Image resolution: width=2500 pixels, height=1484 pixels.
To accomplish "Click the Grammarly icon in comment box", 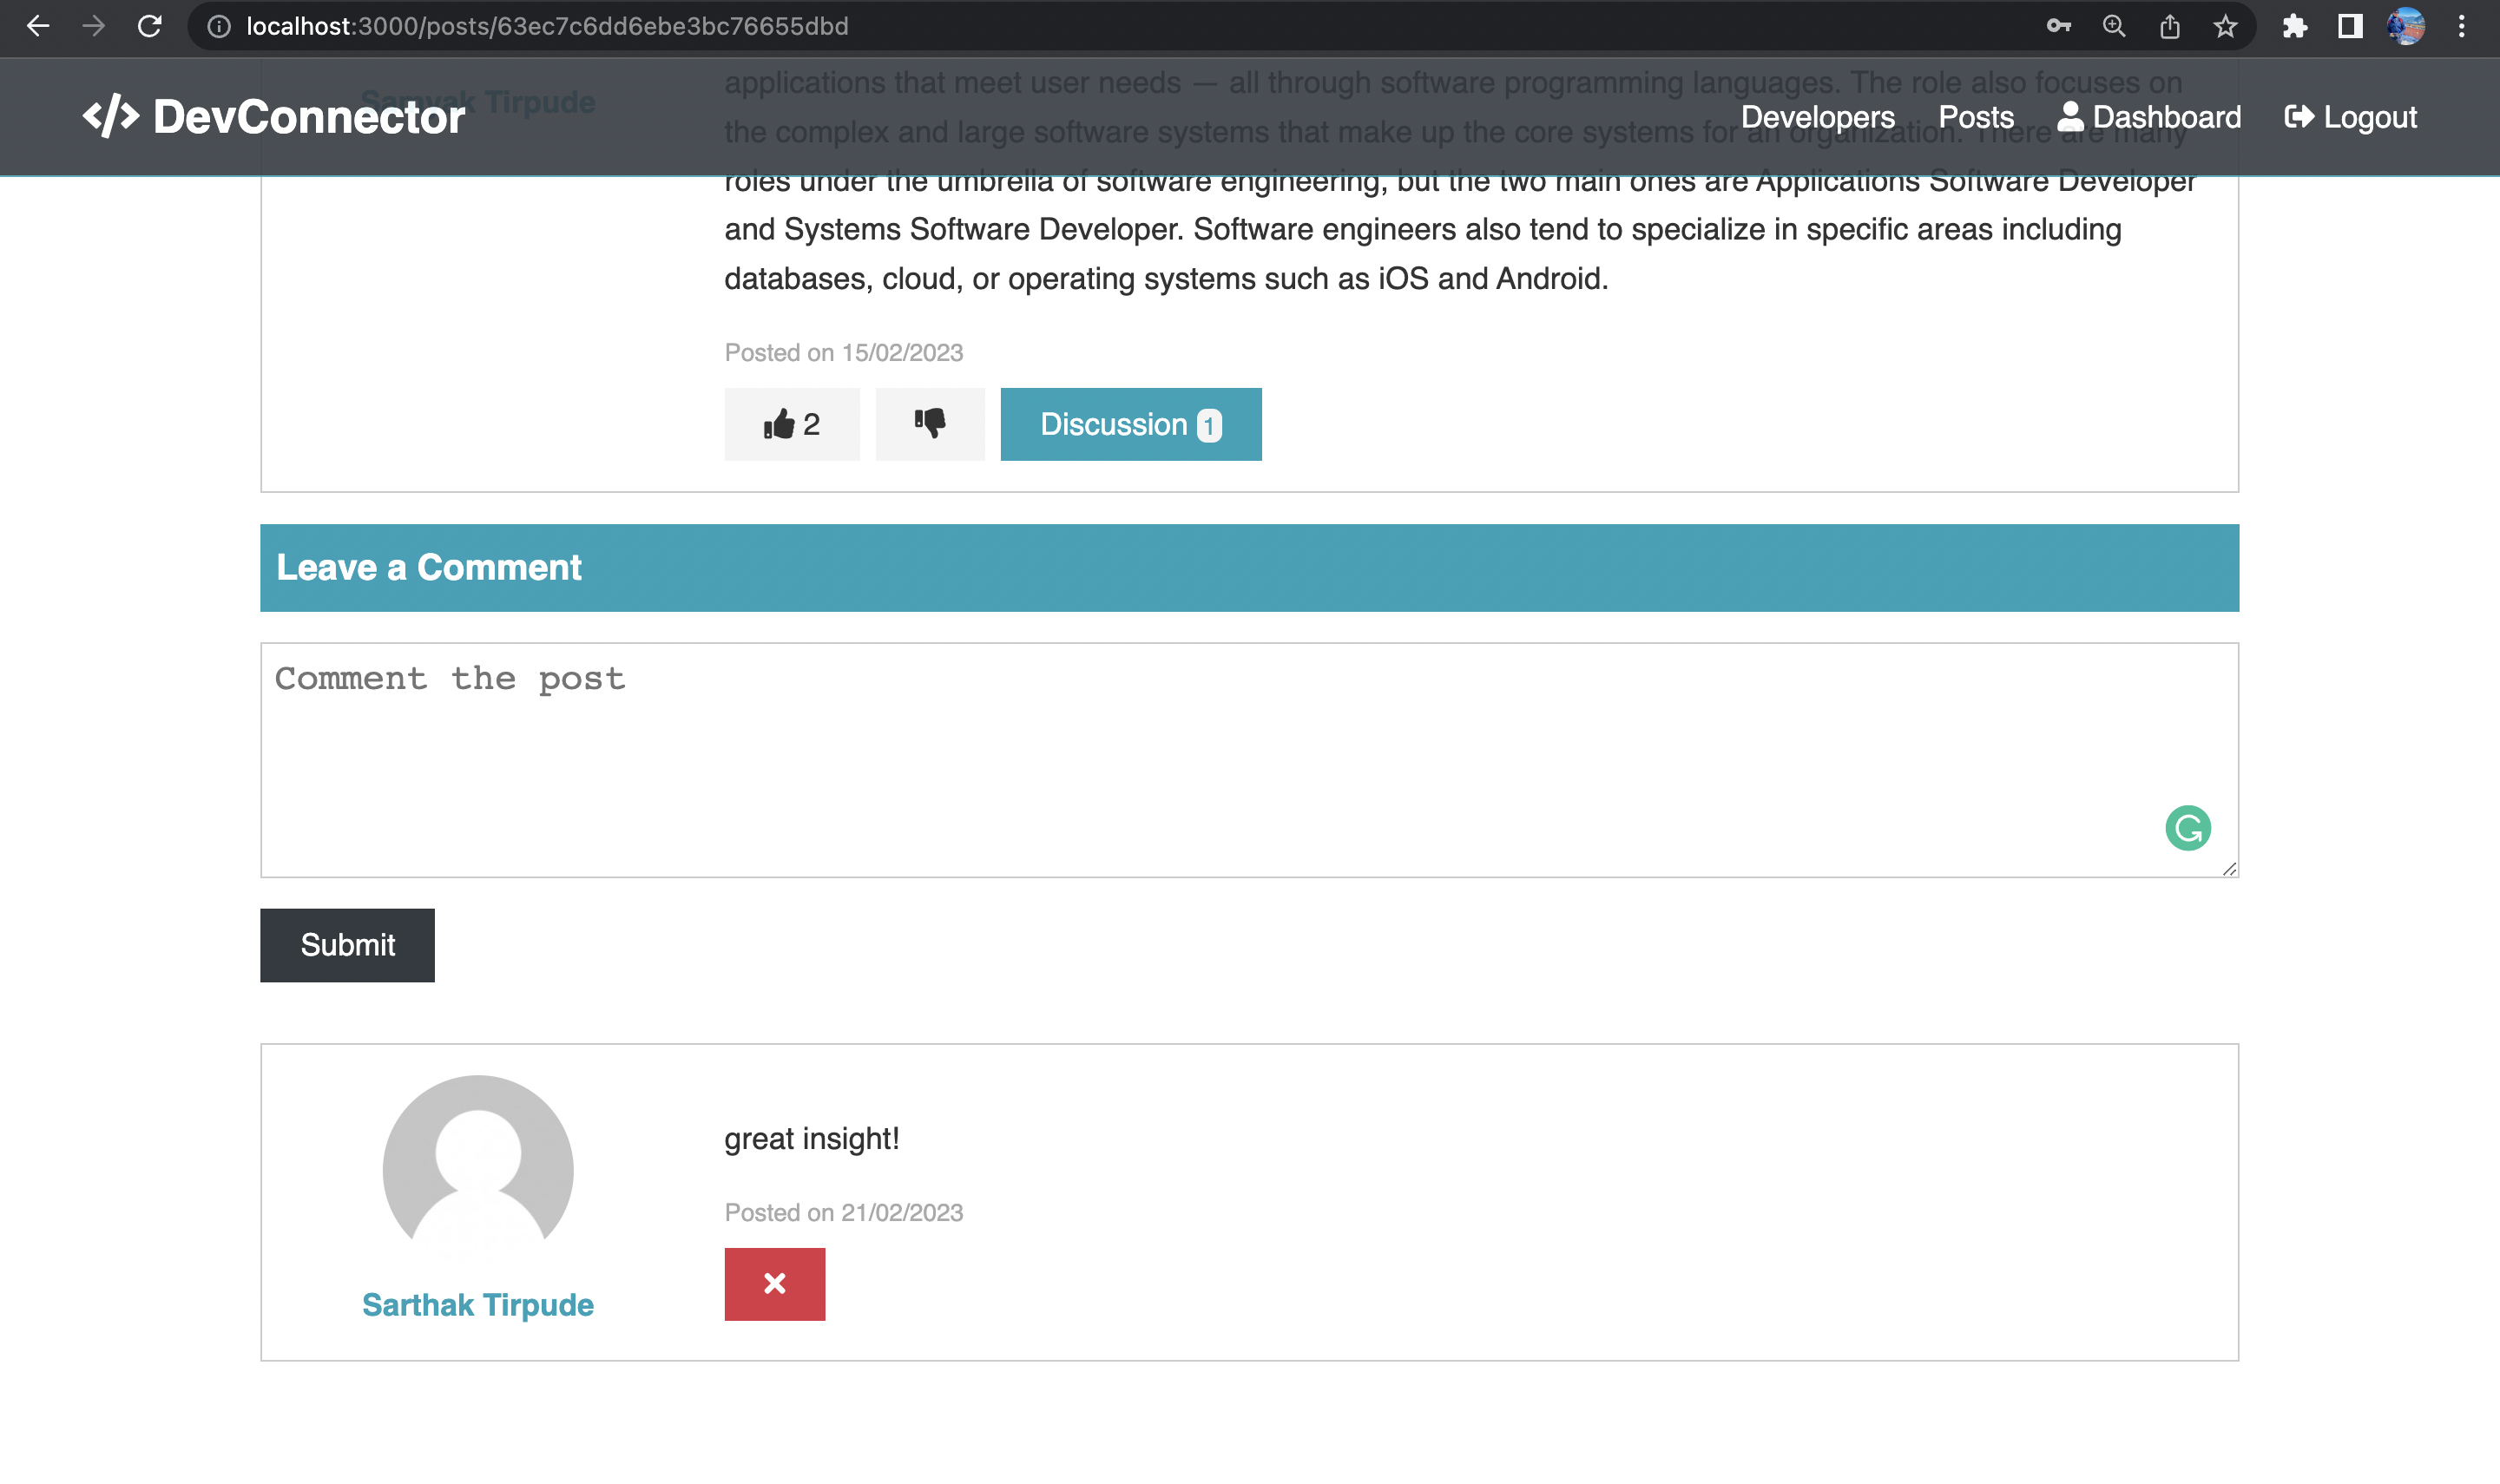I will click(x=2187, y=828).
